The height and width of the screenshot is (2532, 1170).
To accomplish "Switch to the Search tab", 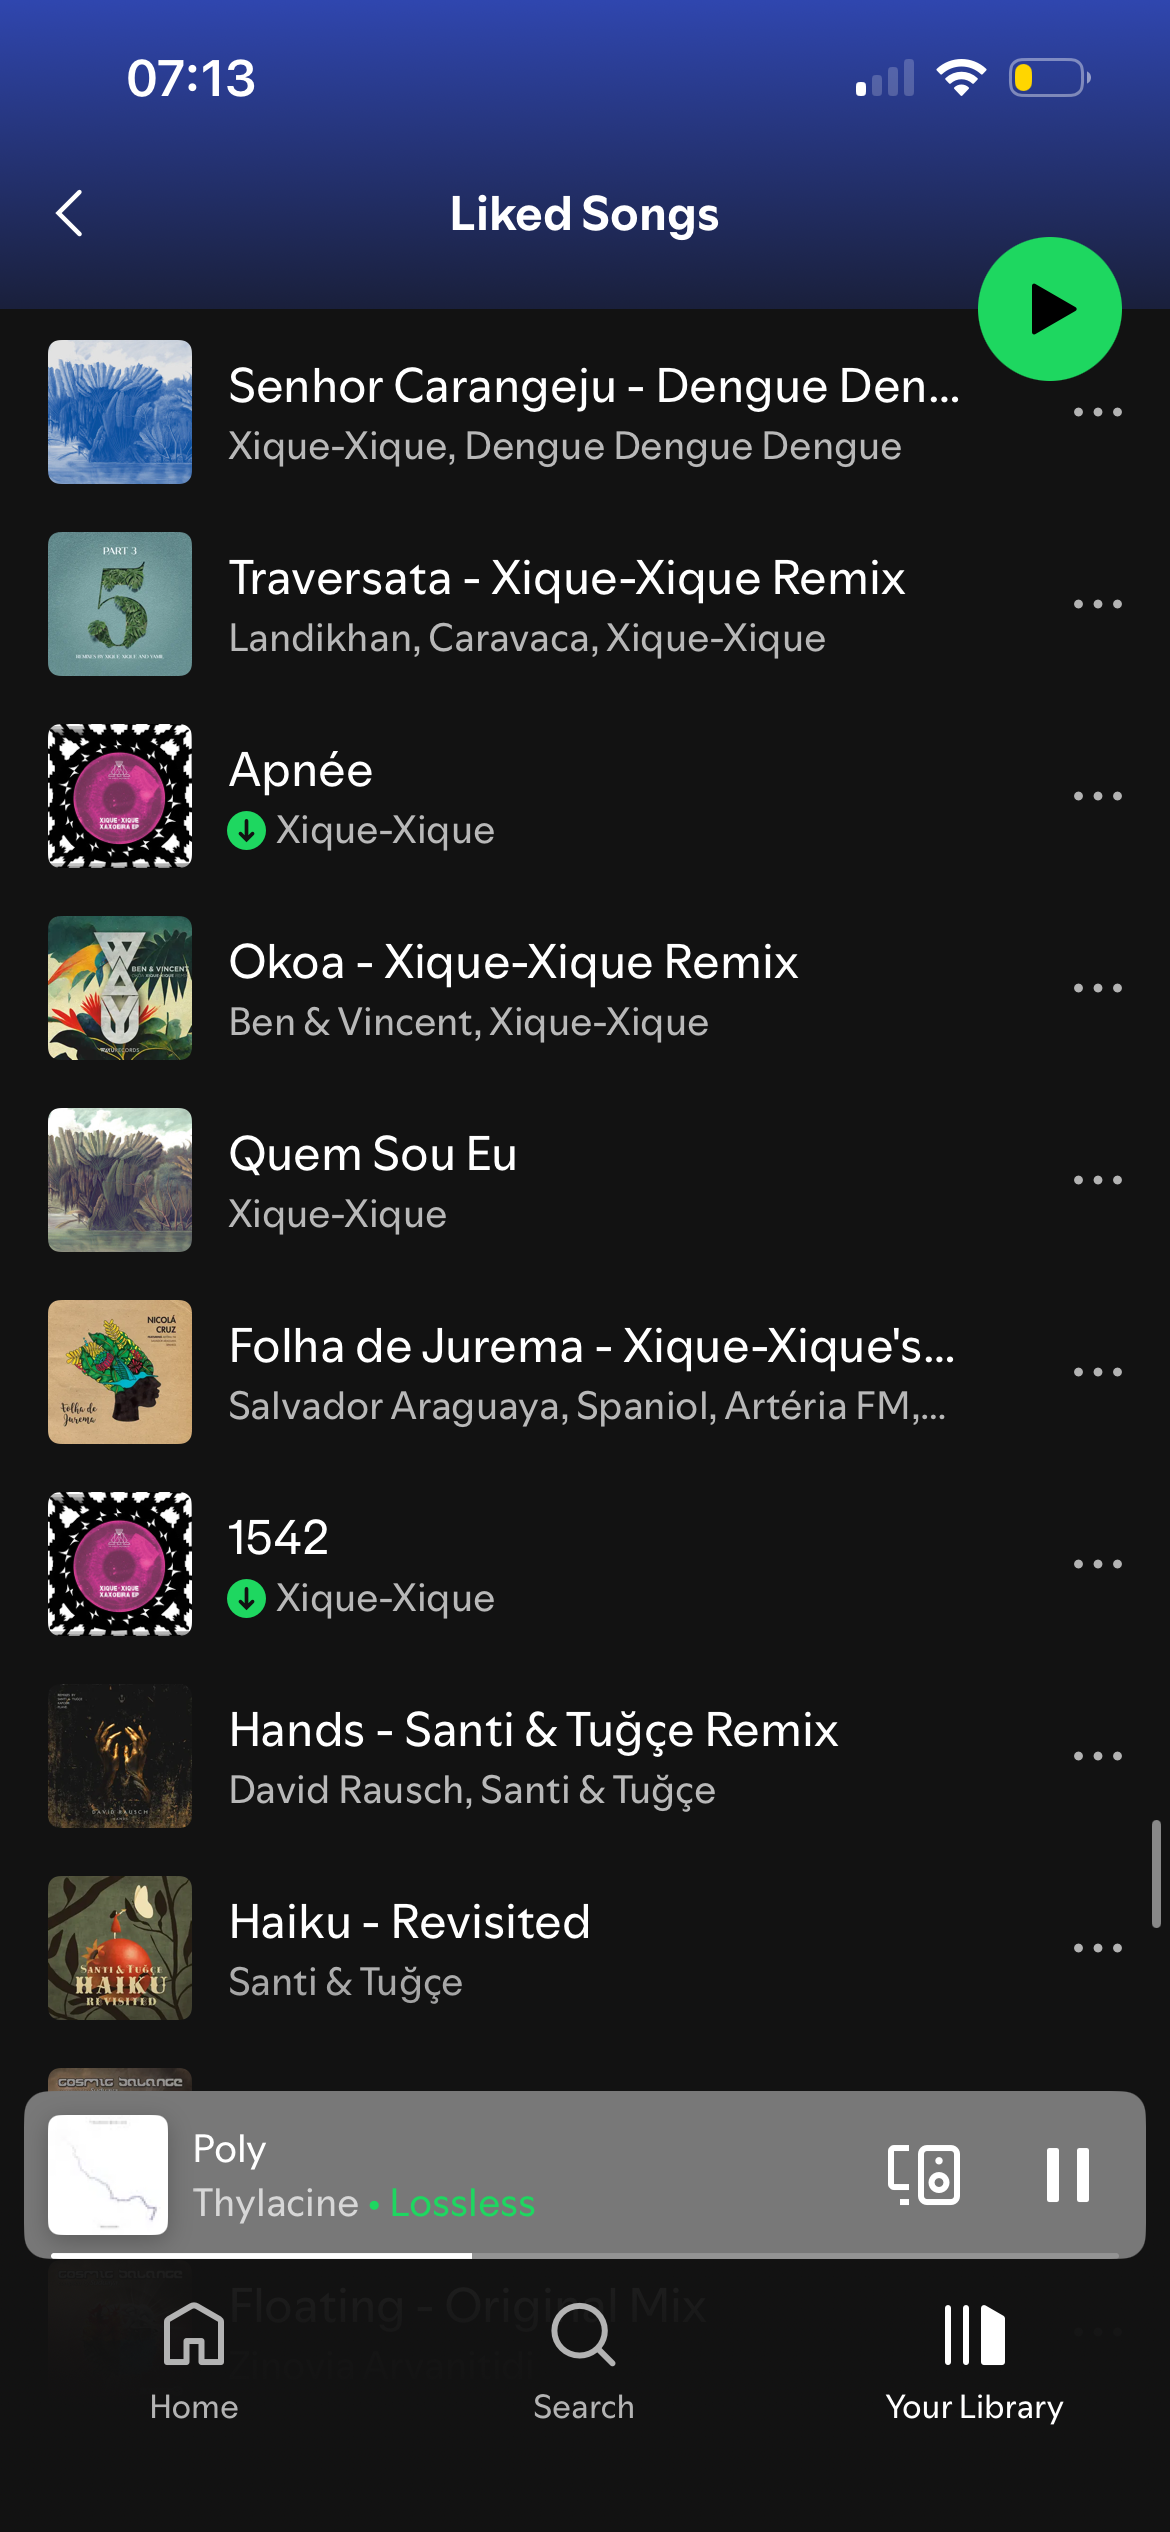I will point(584,2362).
